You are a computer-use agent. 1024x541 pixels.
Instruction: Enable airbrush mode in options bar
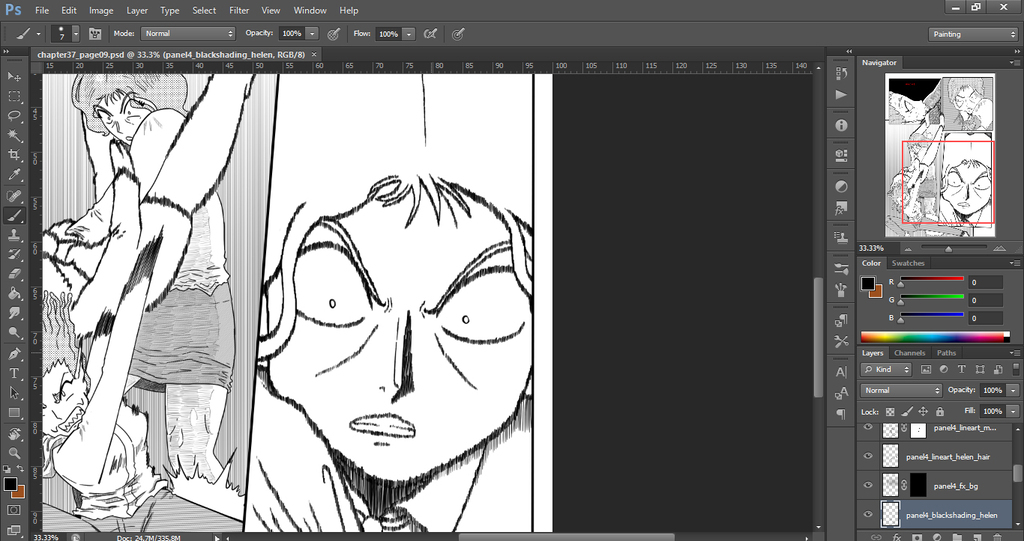431,33
